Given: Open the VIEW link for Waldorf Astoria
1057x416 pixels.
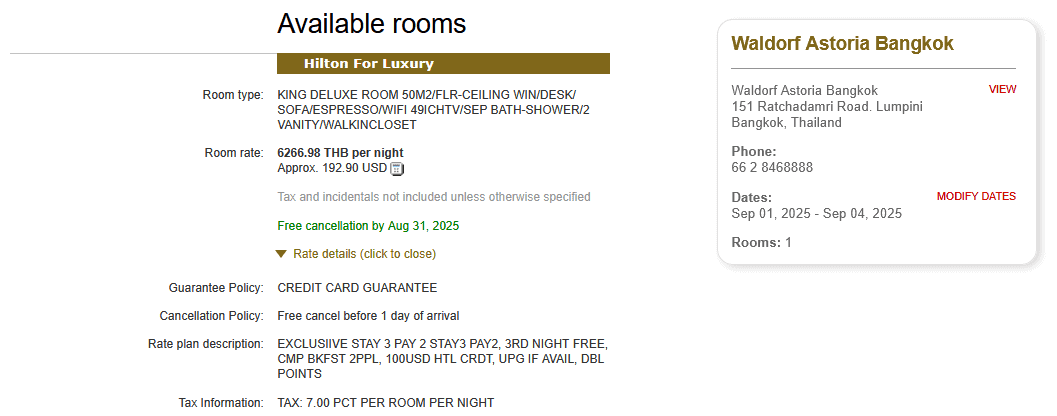Looking at the screenshot, I should click(1002, 89).
